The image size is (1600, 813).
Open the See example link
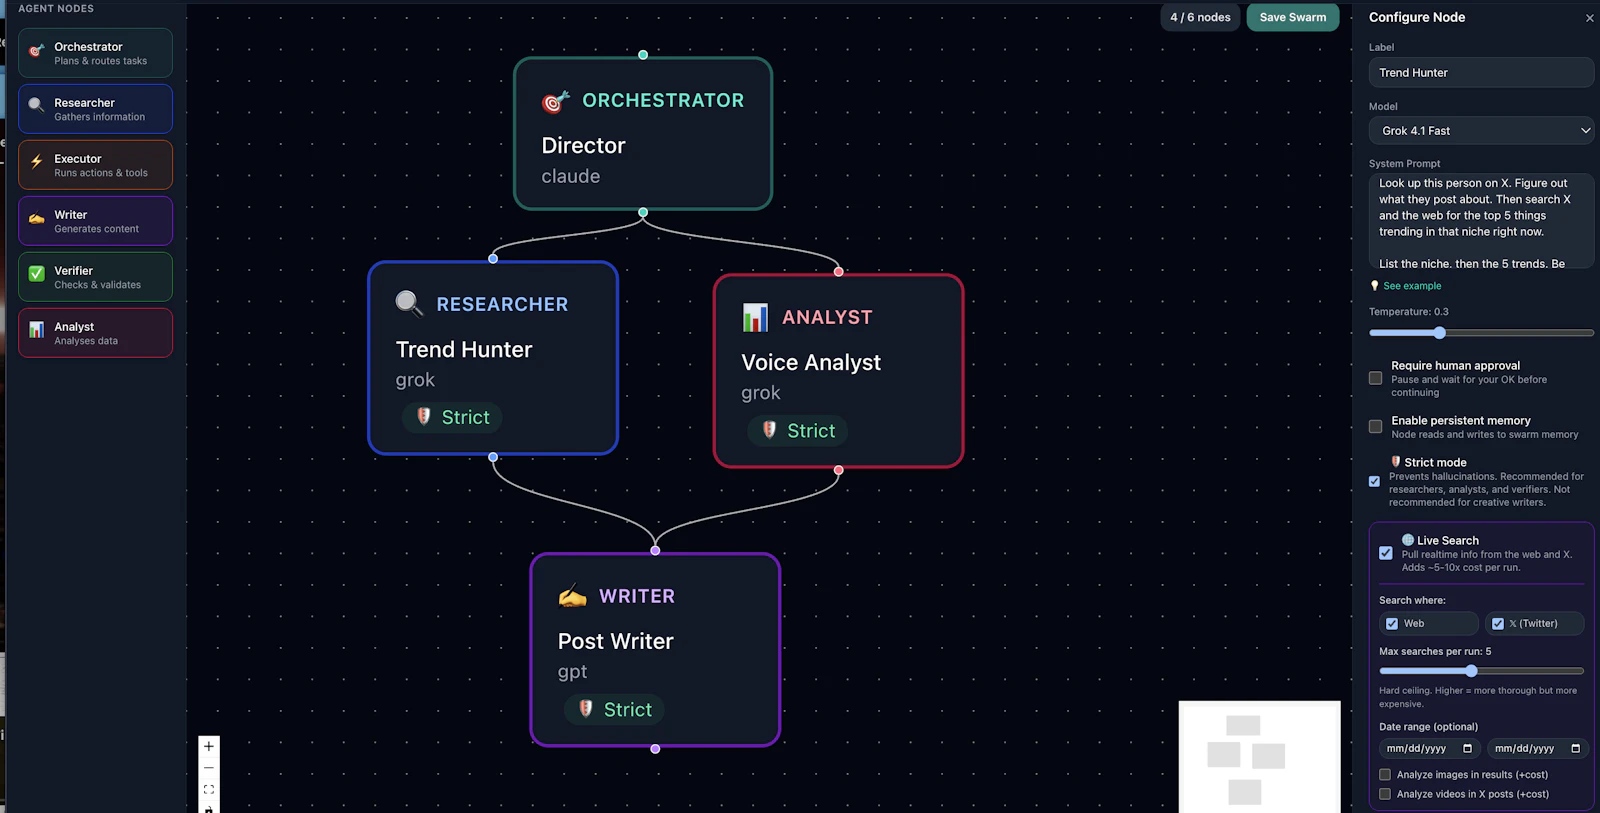1412,286
